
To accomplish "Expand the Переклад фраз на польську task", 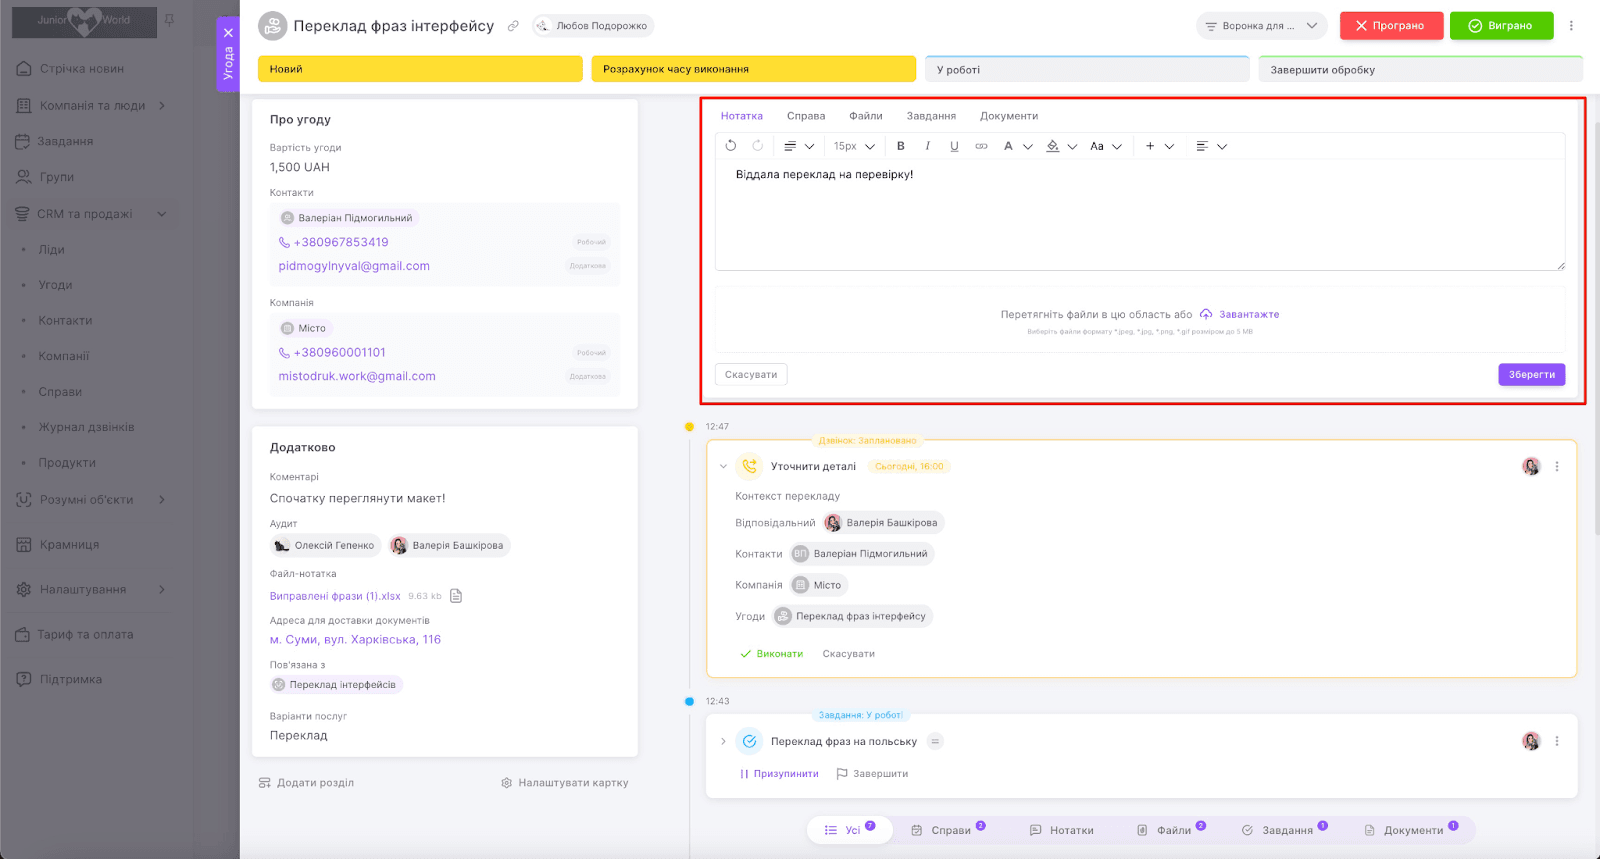I will click(x=723, y=741).
